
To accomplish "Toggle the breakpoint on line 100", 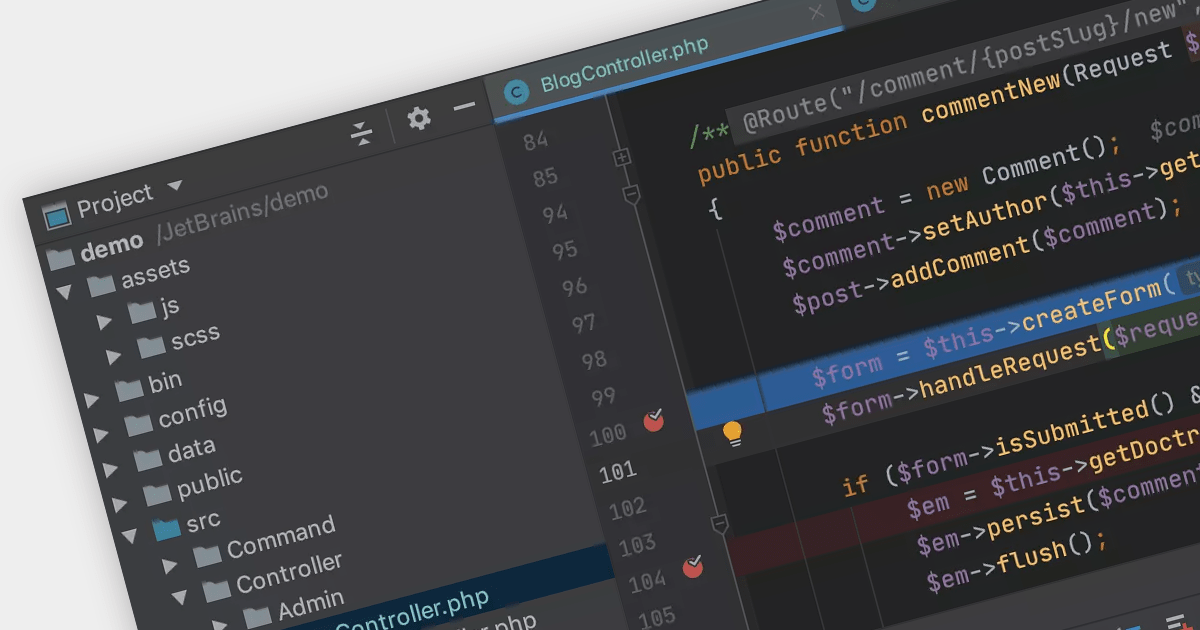I will coord(654,420).
